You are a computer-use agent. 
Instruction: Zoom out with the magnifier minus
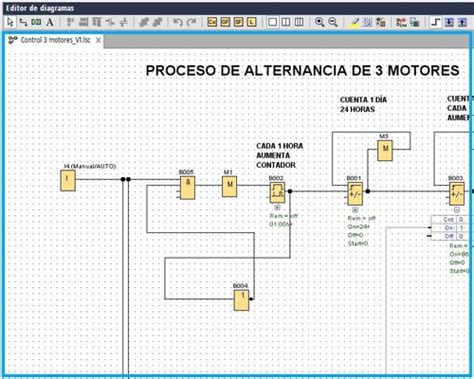click(x=333, y=22)
